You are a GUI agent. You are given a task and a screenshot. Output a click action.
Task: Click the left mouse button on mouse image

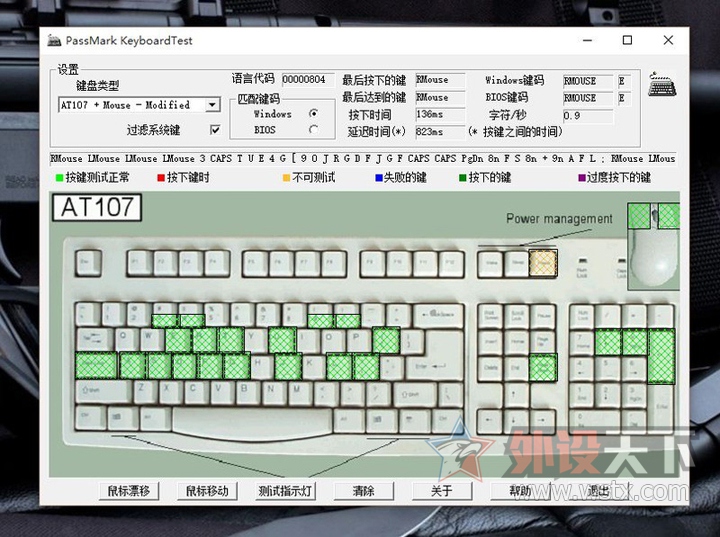[639, 214]
